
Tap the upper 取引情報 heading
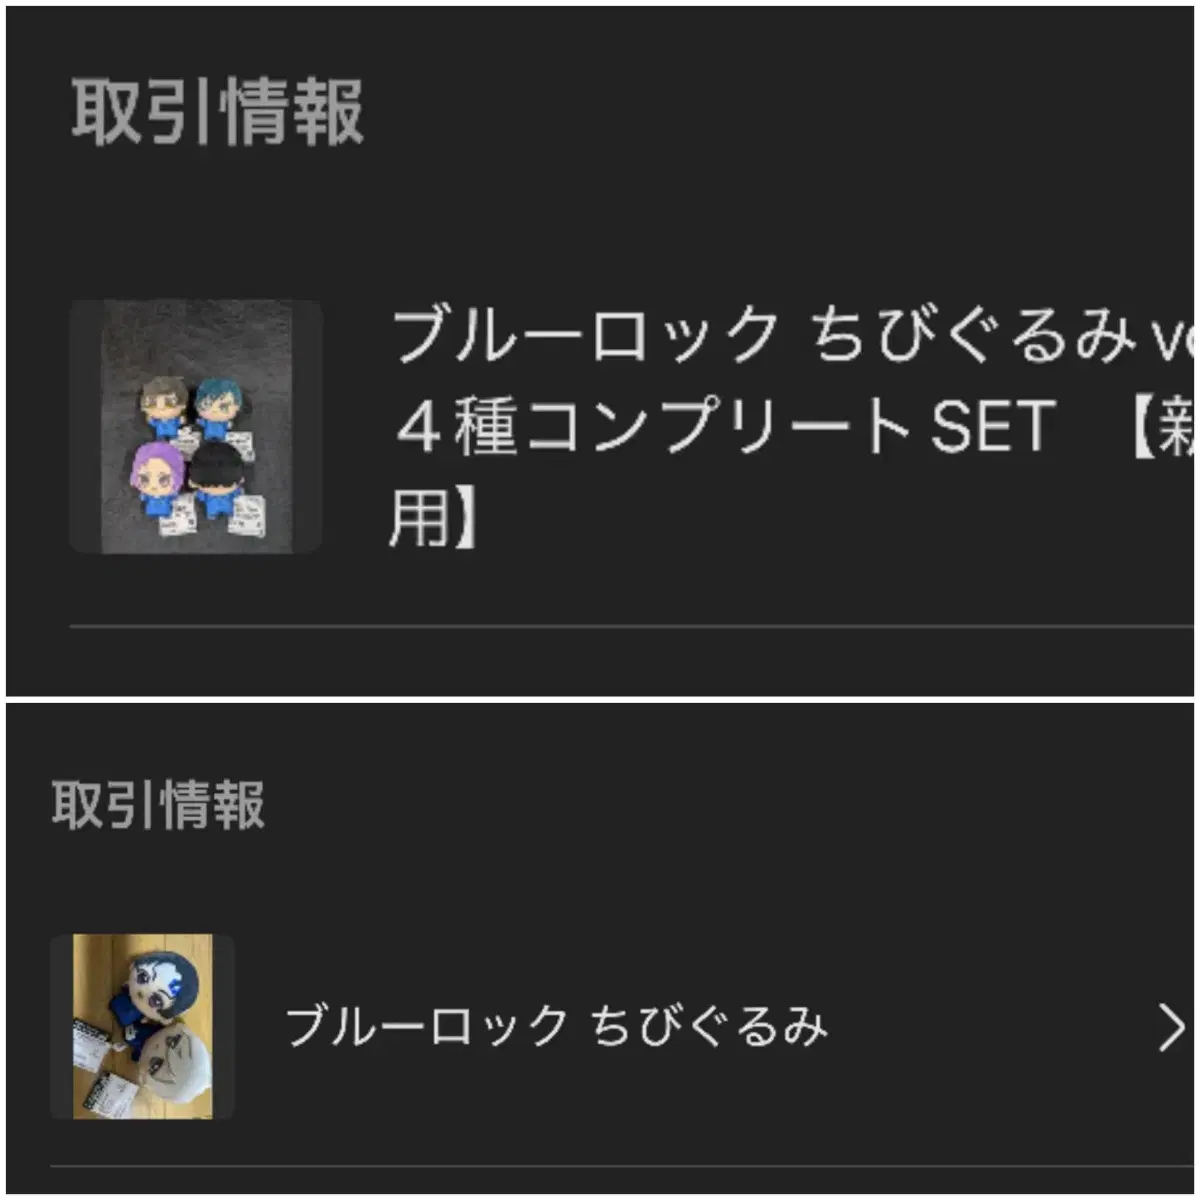217,113
